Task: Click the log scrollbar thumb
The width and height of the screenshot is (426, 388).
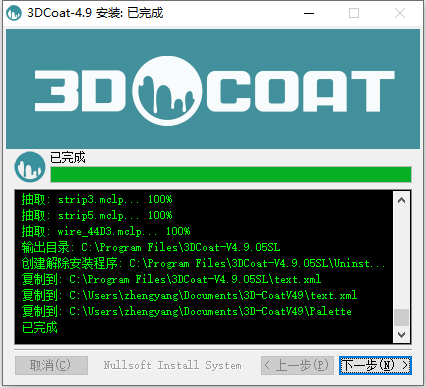Action: 402,317
